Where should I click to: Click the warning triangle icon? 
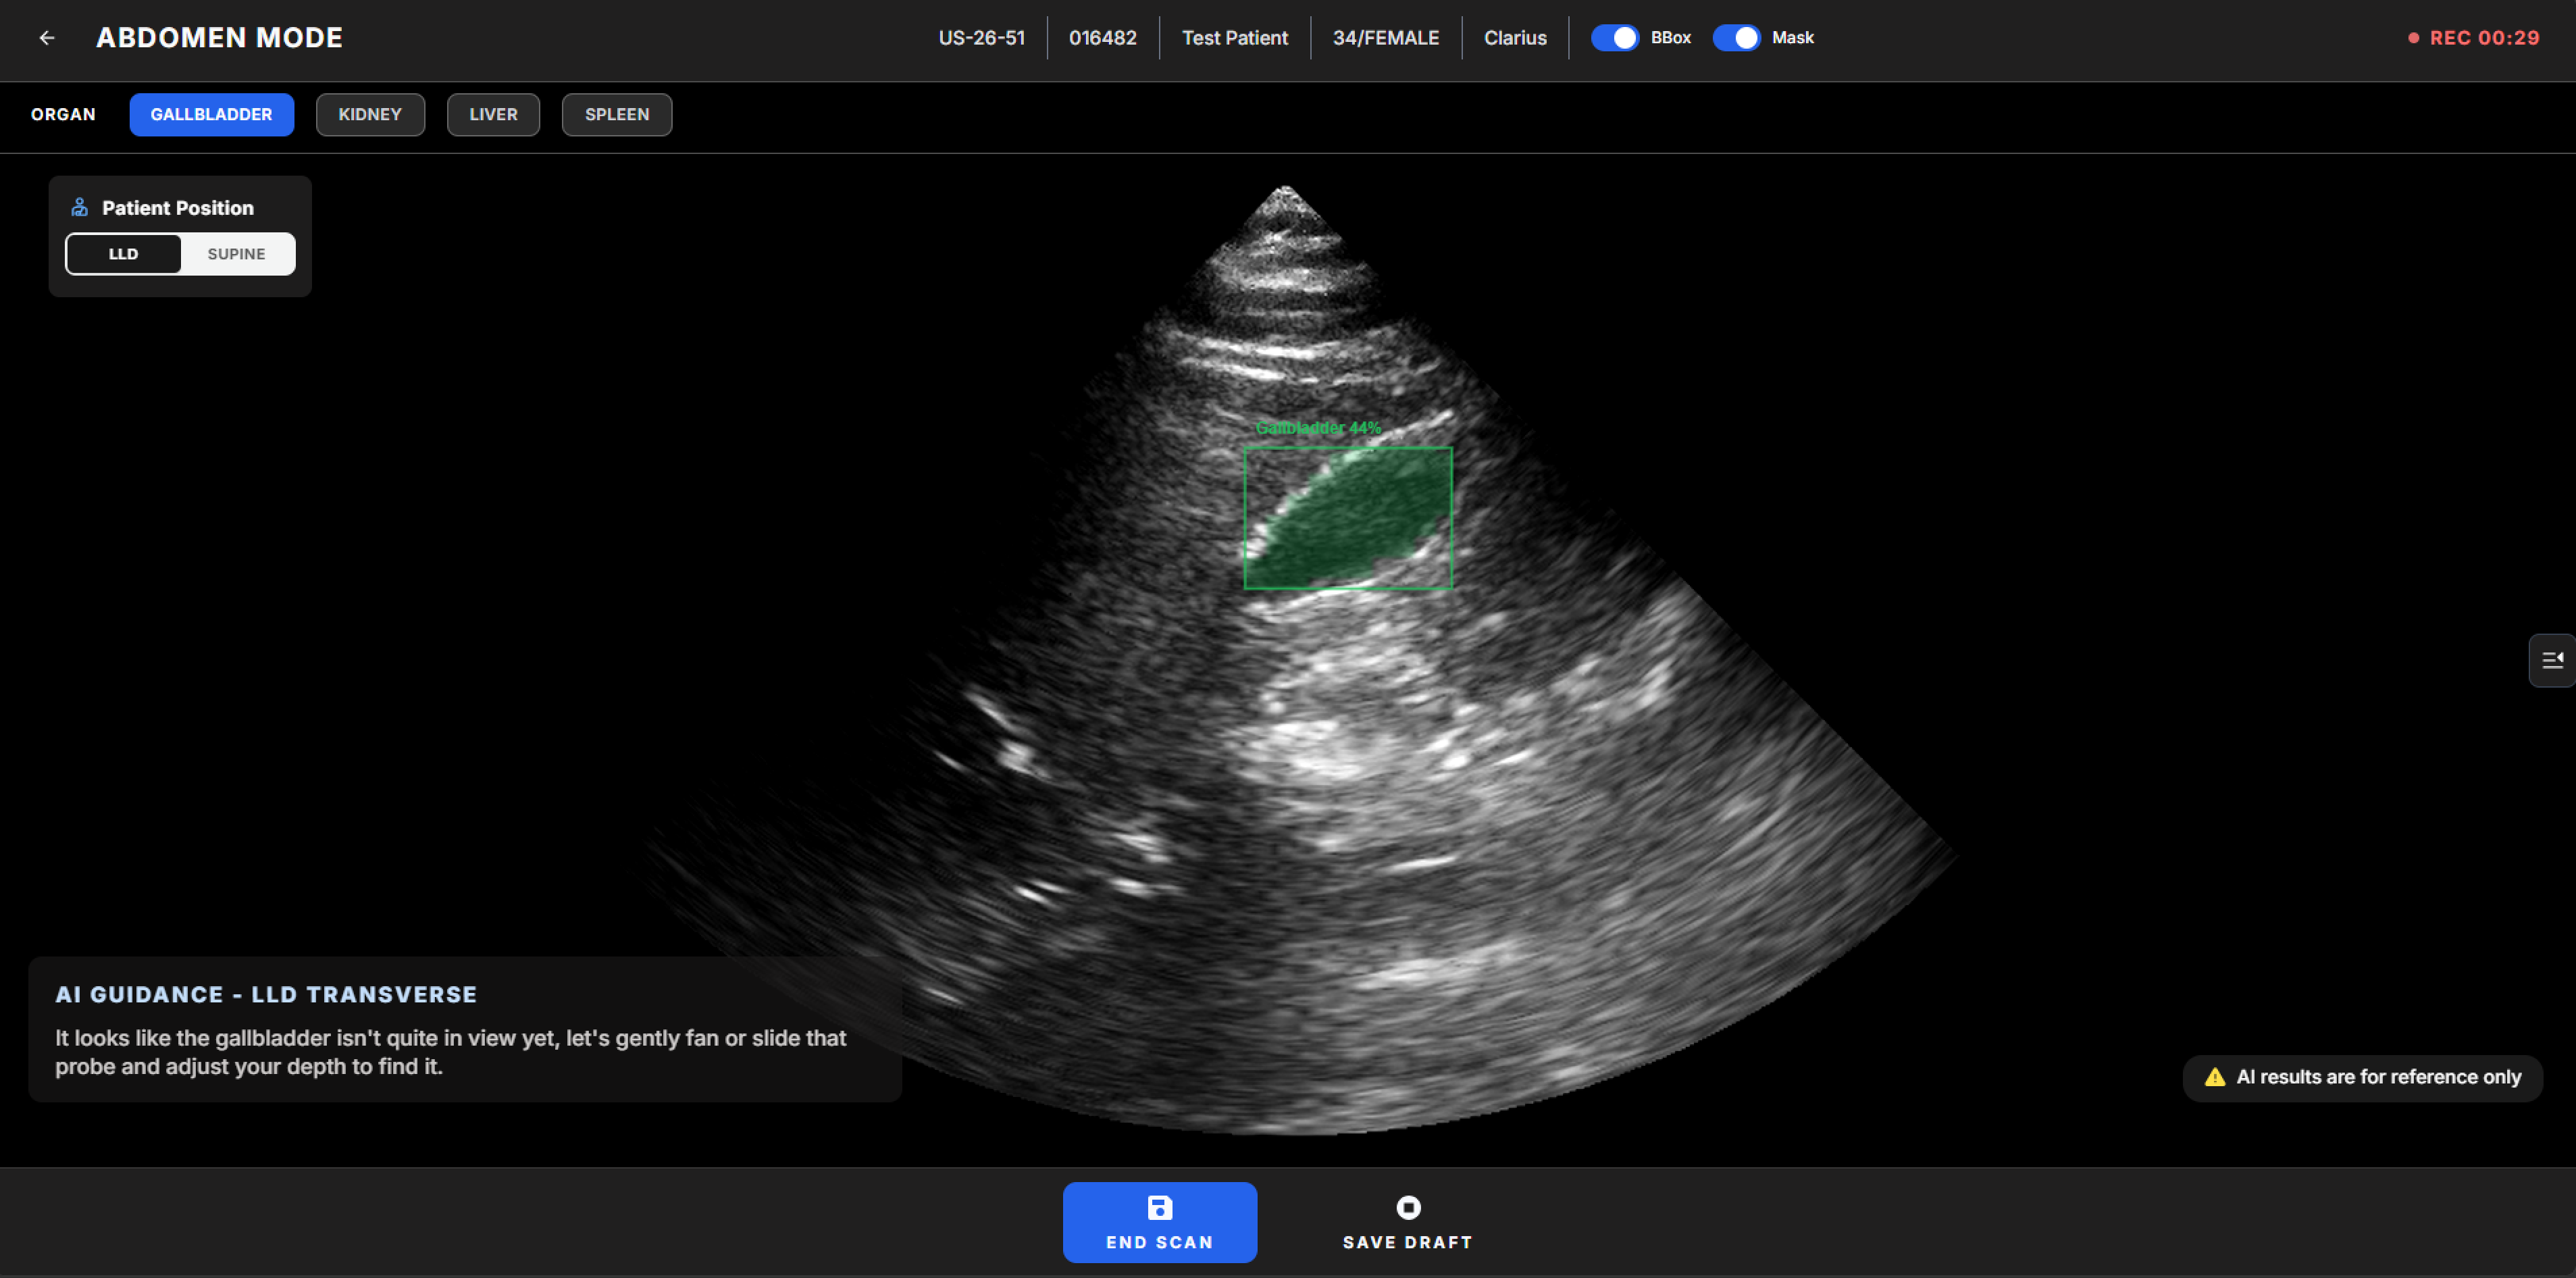(2215, 1077)
